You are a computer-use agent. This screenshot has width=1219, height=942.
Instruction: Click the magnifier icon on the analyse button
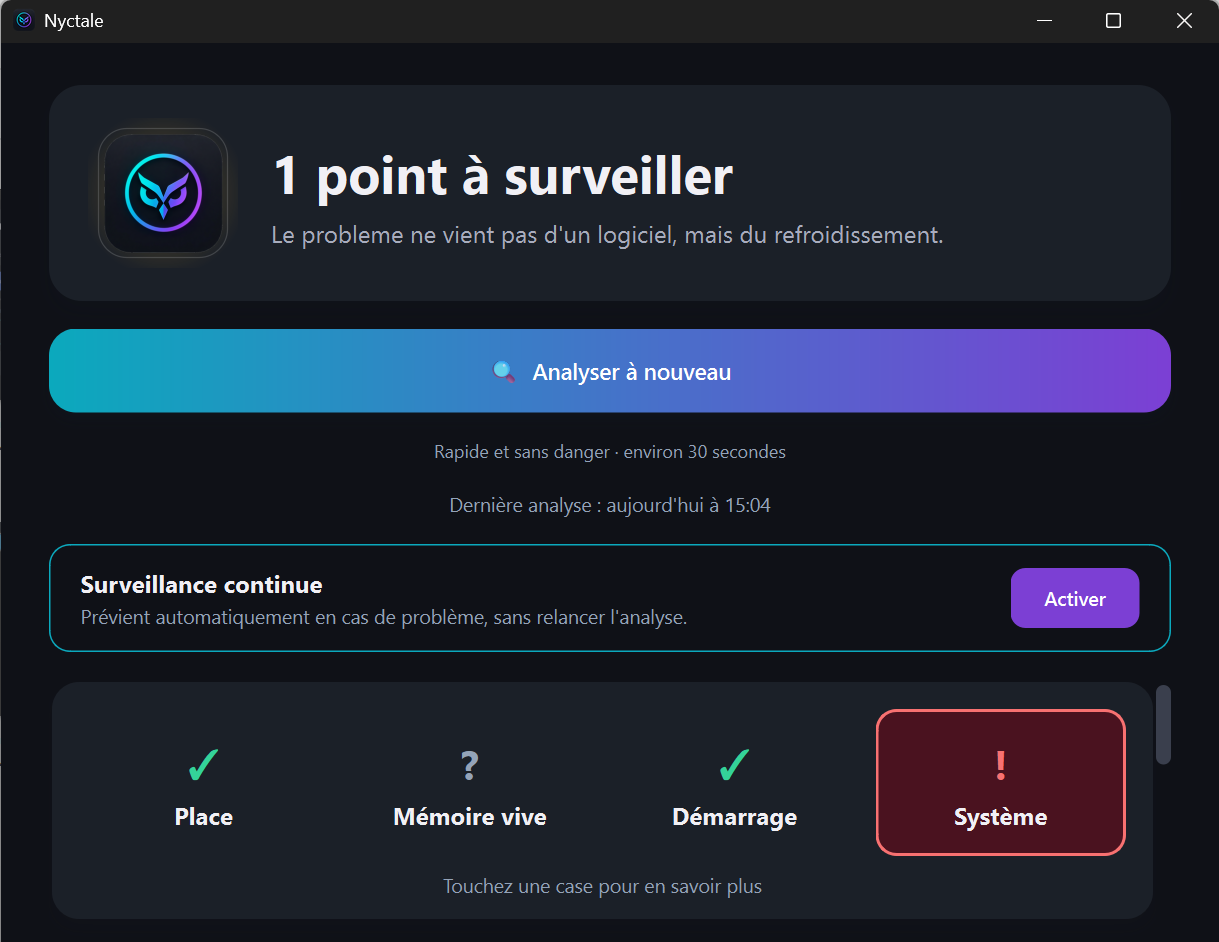tap(504, 372)
